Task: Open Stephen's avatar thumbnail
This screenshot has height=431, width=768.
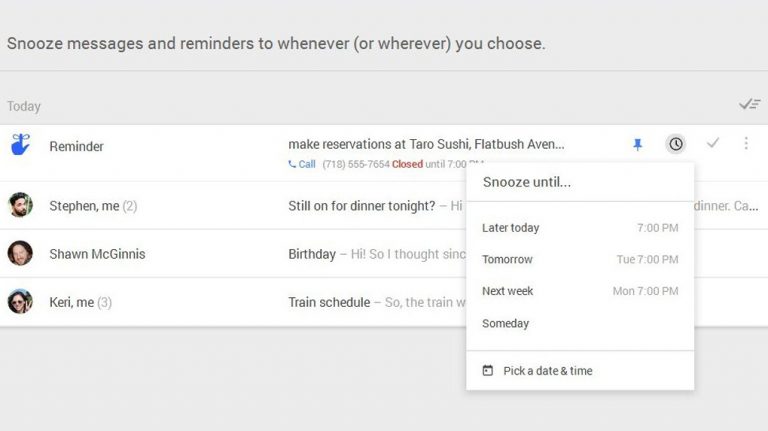Action: pos(20,206)
